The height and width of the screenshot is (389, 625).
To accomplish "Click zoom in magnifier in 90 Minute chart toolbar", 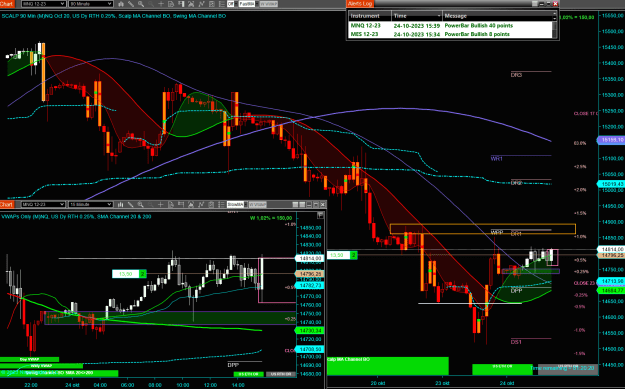I will 141,4.
